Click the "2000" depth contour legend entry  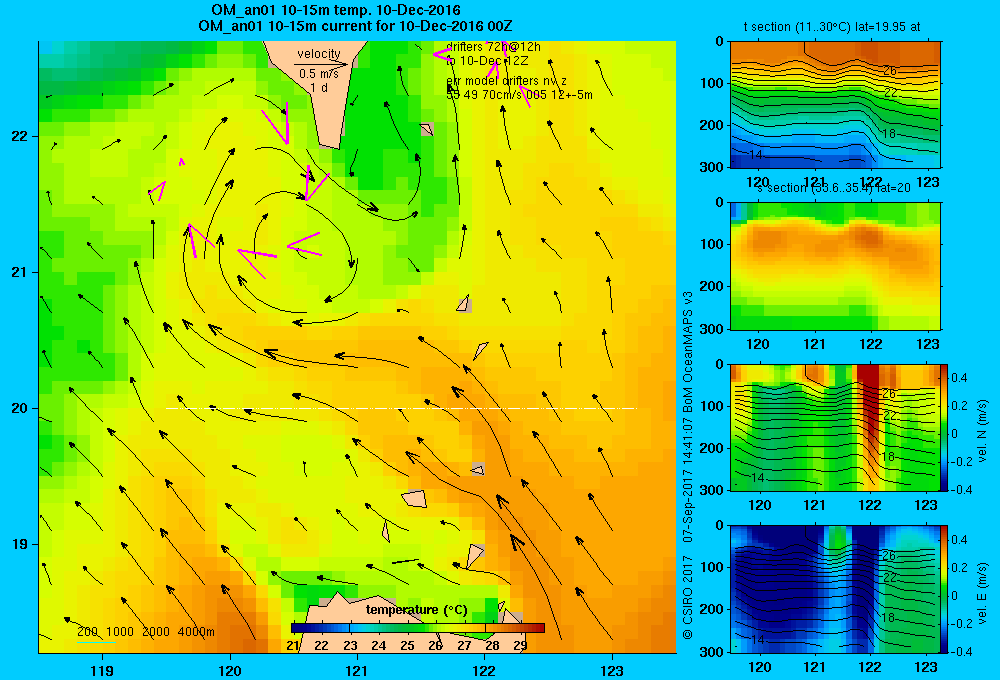(156, 632)
